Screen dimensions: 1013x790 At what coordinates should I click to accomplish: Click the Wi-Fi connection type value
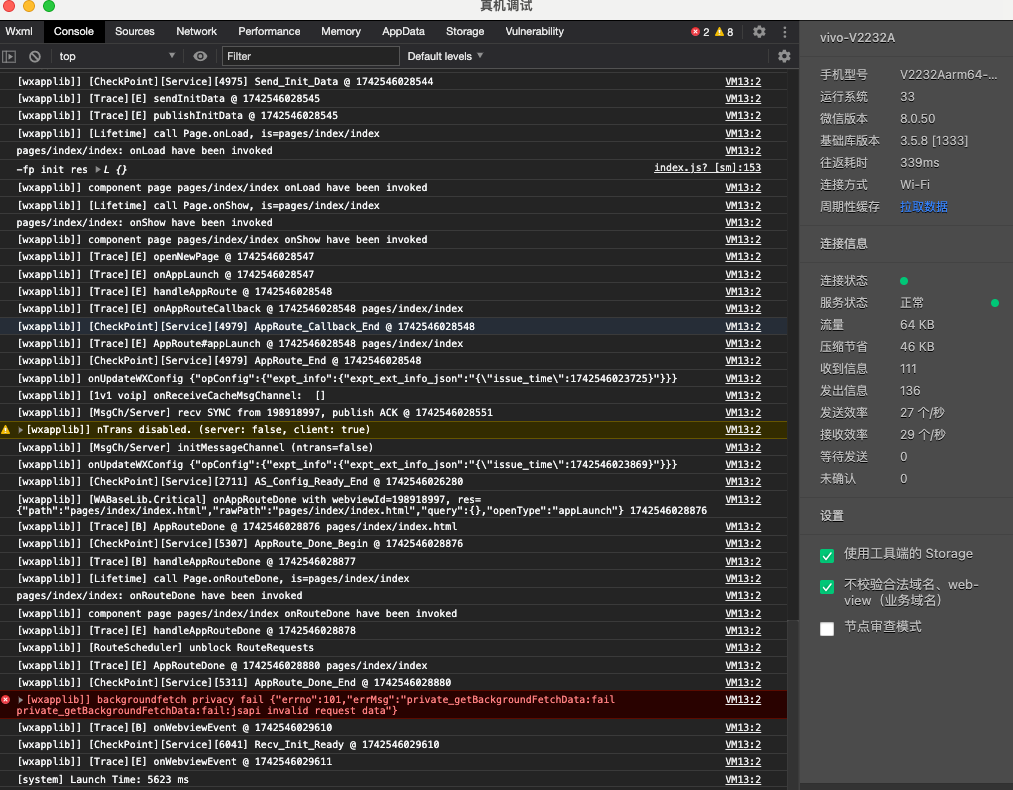[x=915, y=185]
